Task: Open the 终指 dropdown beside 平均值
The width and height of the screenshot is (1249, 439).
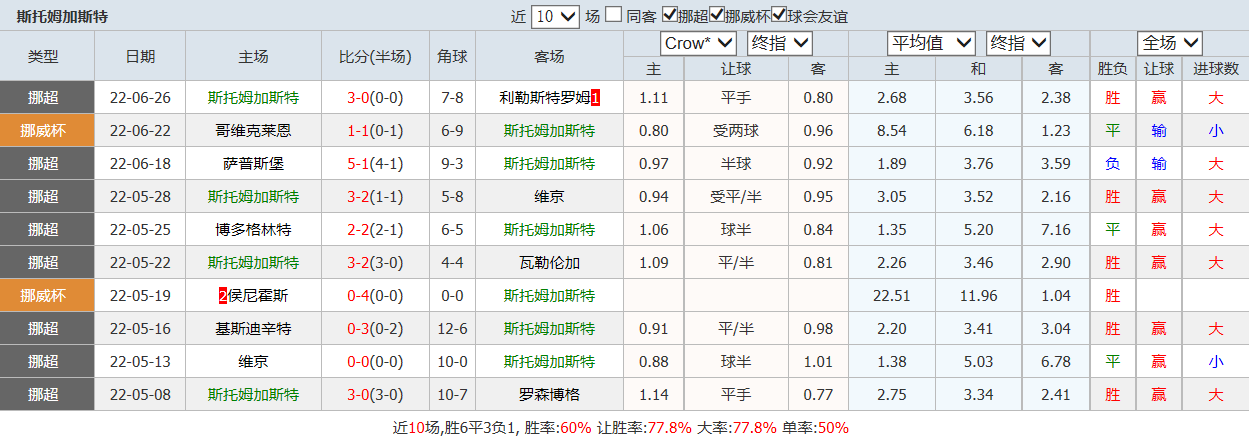Action: 1017,43
